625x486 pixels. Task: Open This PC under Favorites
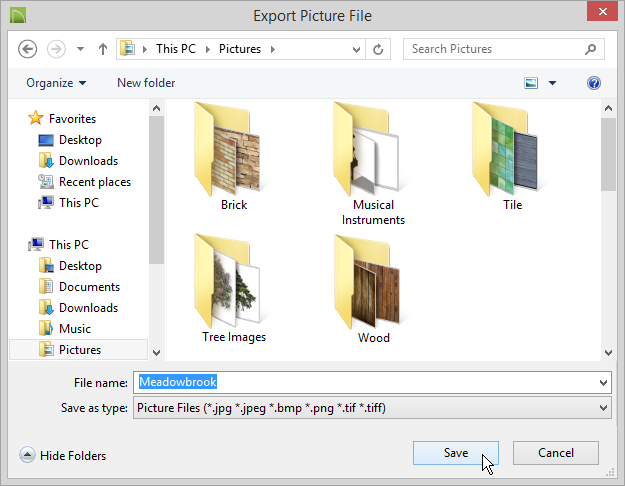pos(68,203)
